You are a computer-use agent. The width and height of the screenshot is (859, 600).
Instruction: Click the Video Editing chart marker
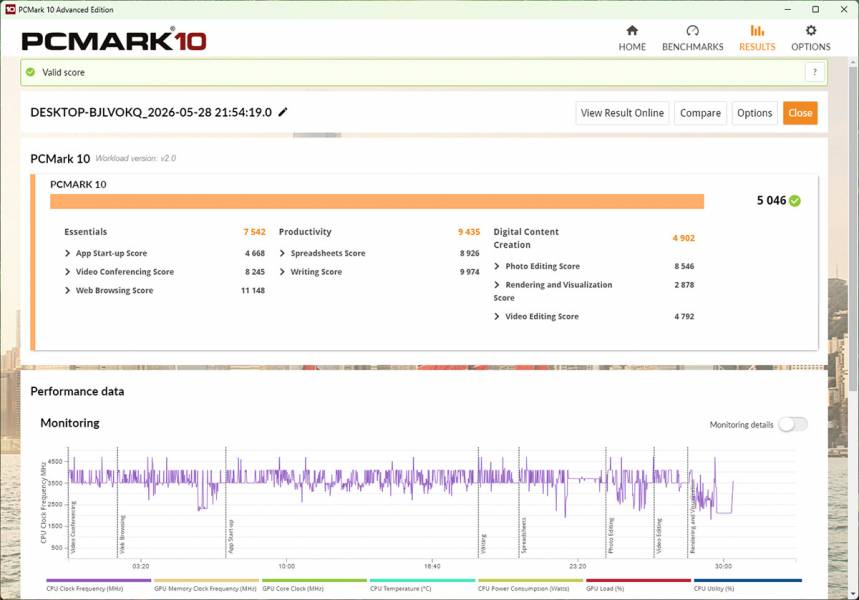coord(658,535)
